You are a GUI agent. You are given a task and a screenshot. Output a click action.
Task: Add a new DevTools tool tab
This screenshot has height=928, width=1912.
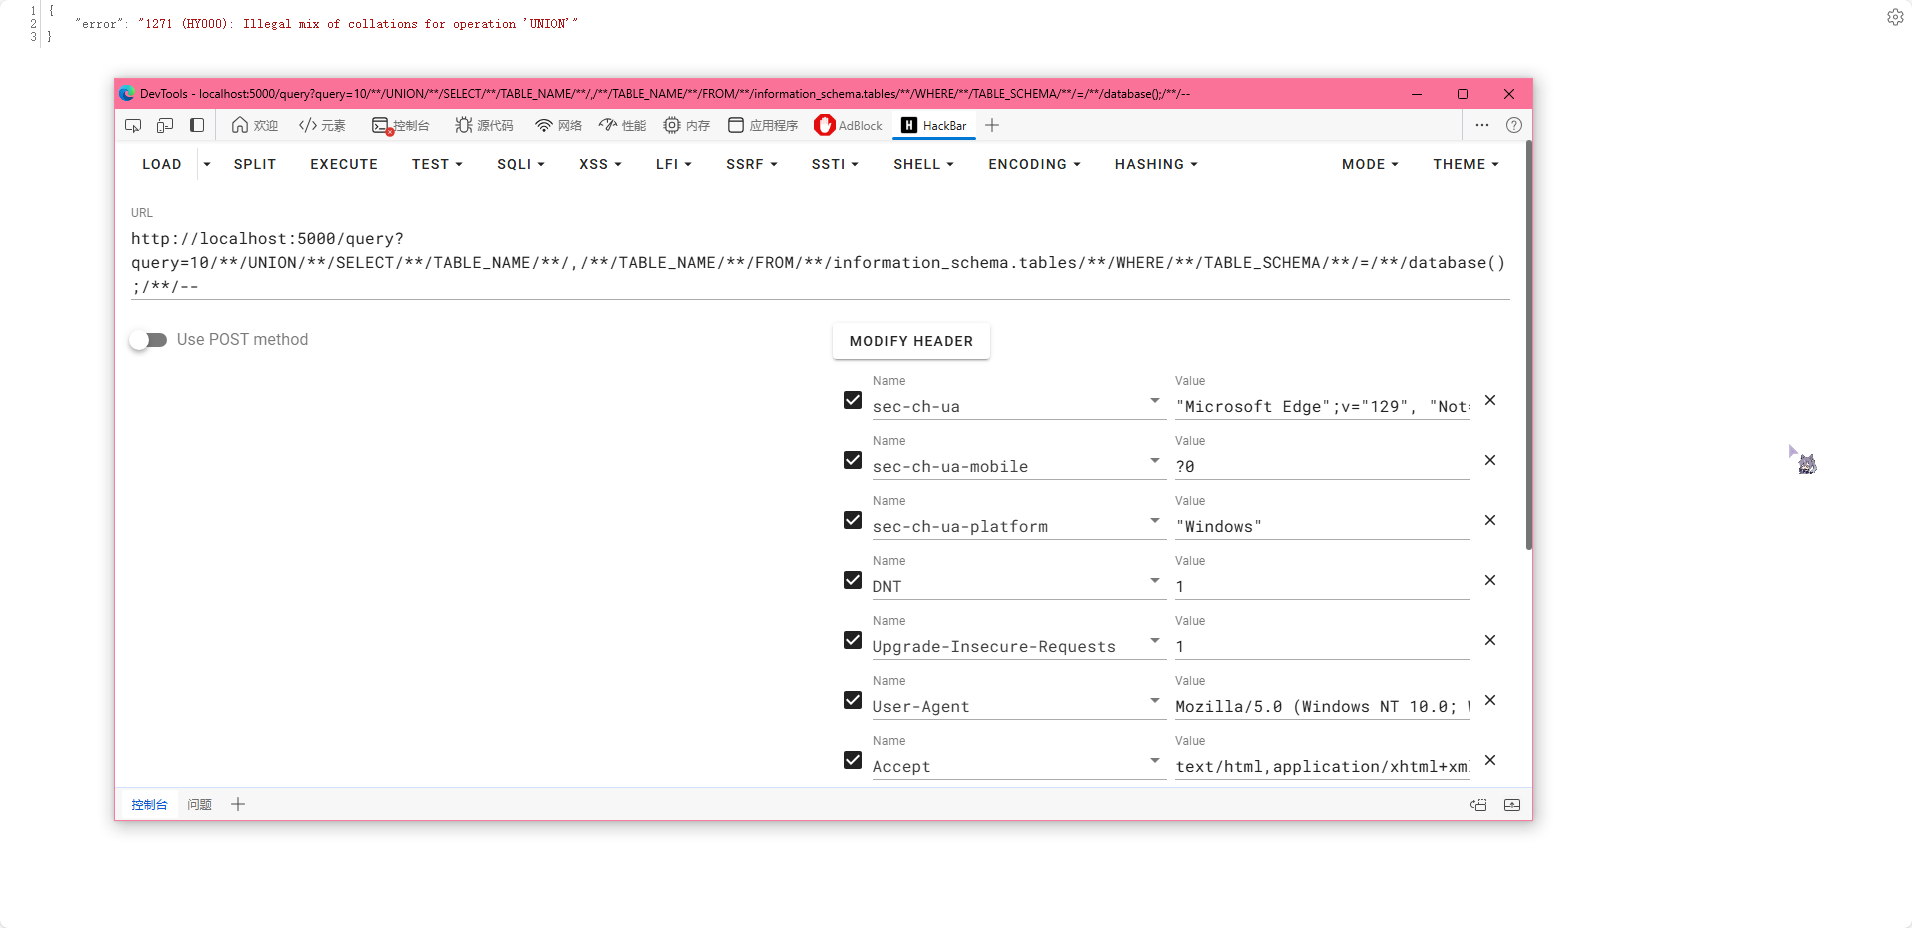[x=991, y=125]
